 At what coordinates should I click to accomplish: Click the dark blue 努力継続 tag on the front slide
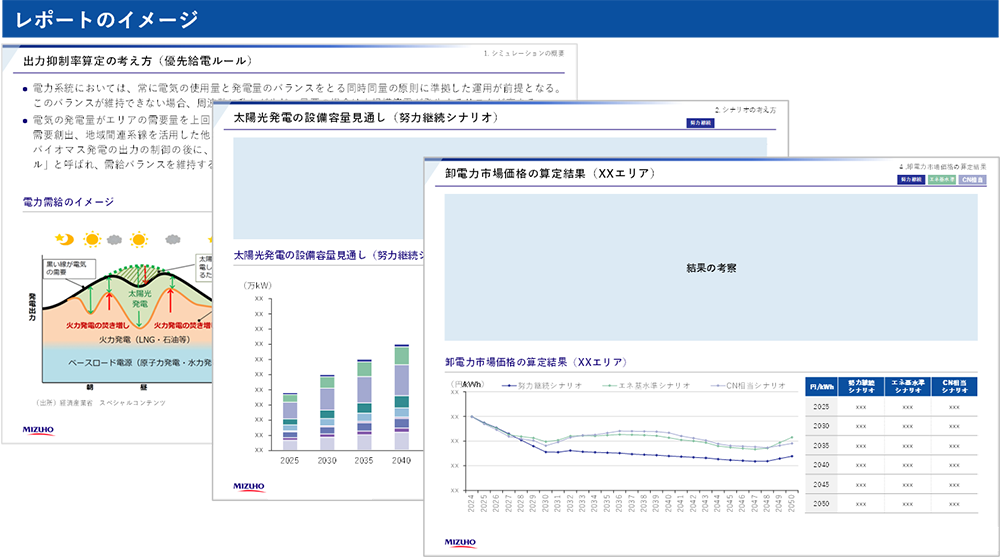pyautogui.click(x=911, y=180)
